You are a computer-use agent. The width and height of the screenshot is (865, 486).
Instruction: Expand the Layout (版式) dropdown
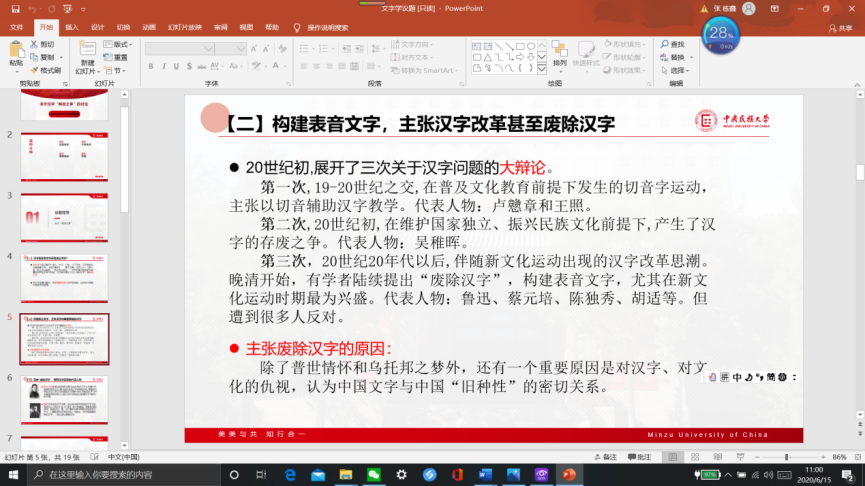click(x=120, y=44)
